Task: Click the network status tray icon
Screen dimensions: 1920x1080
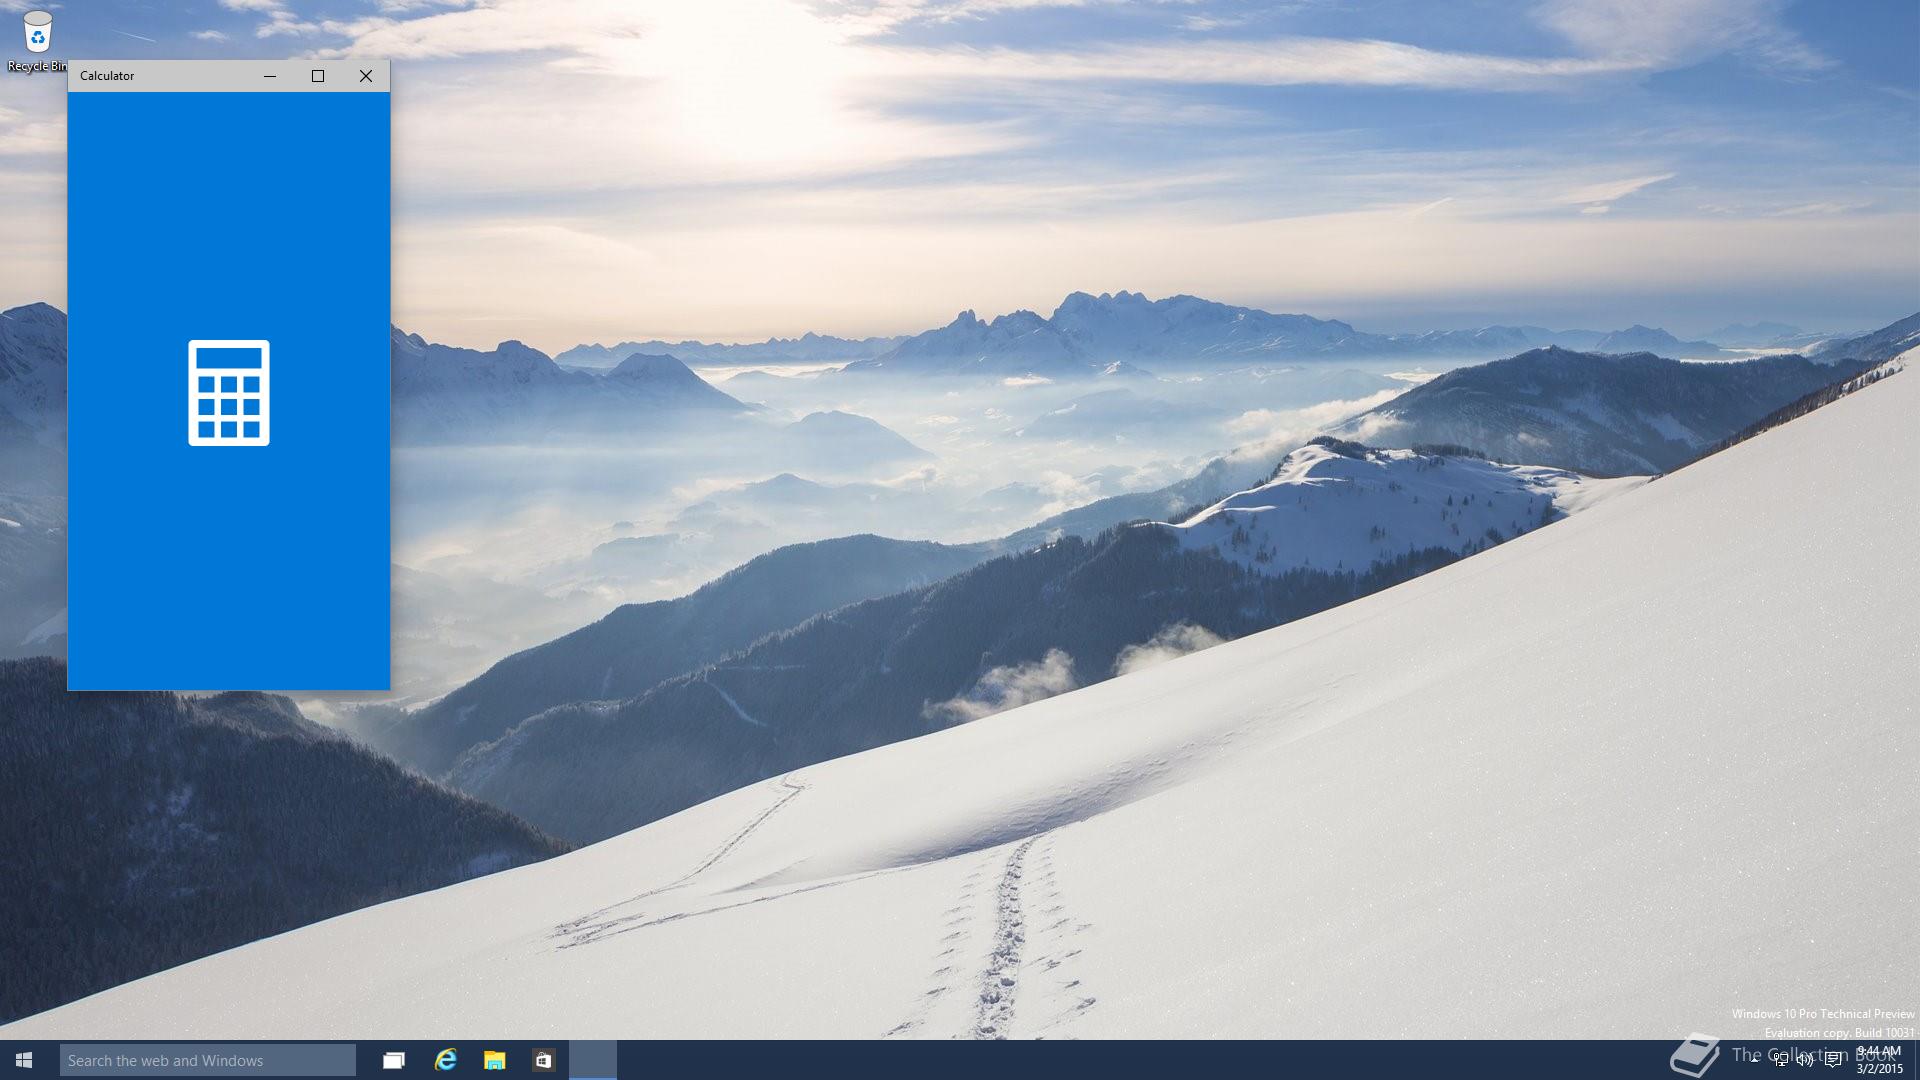Action: click(1781, 1060)
